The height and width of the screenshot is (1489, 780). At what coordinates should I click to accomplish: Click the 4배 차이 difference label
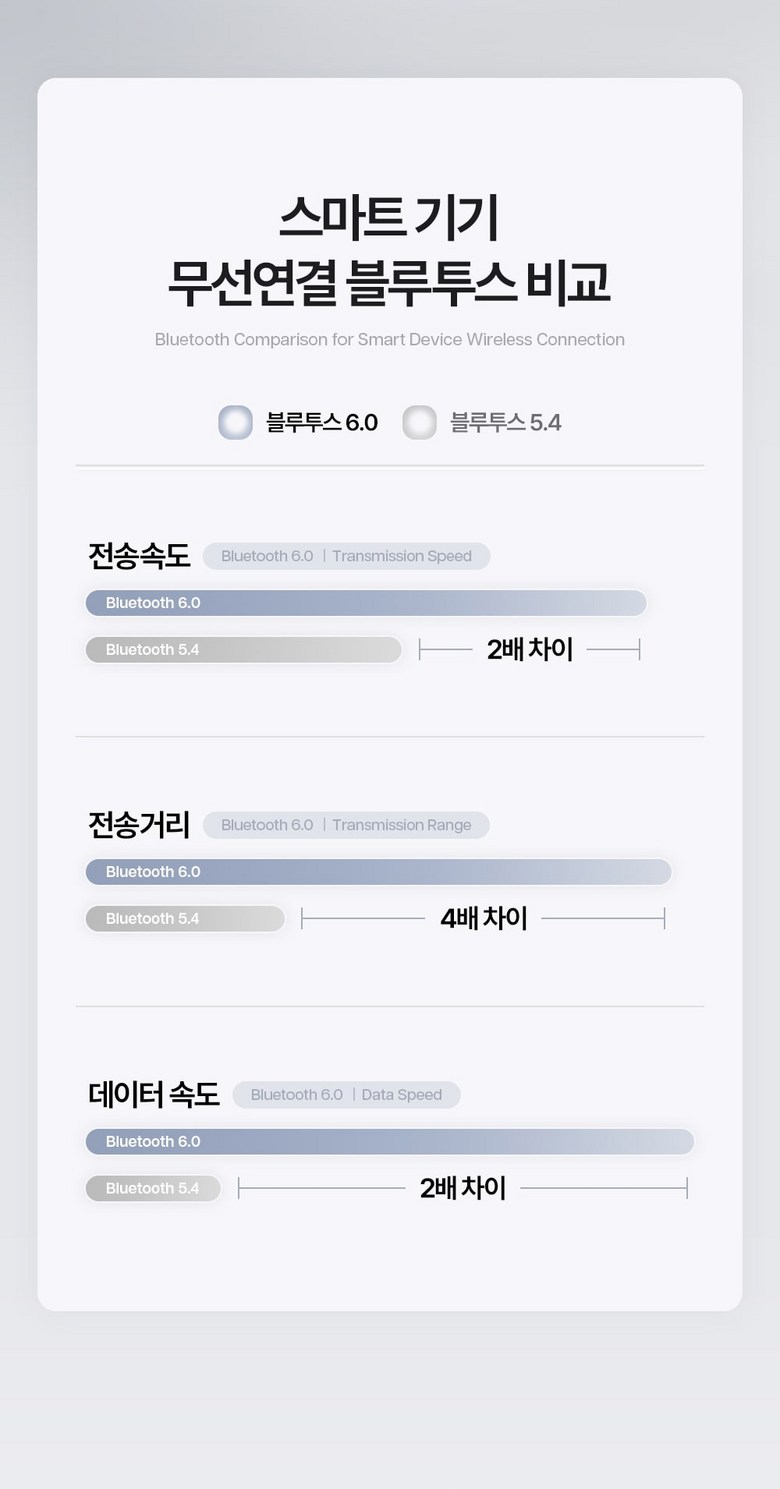click(x=484, y=918)
